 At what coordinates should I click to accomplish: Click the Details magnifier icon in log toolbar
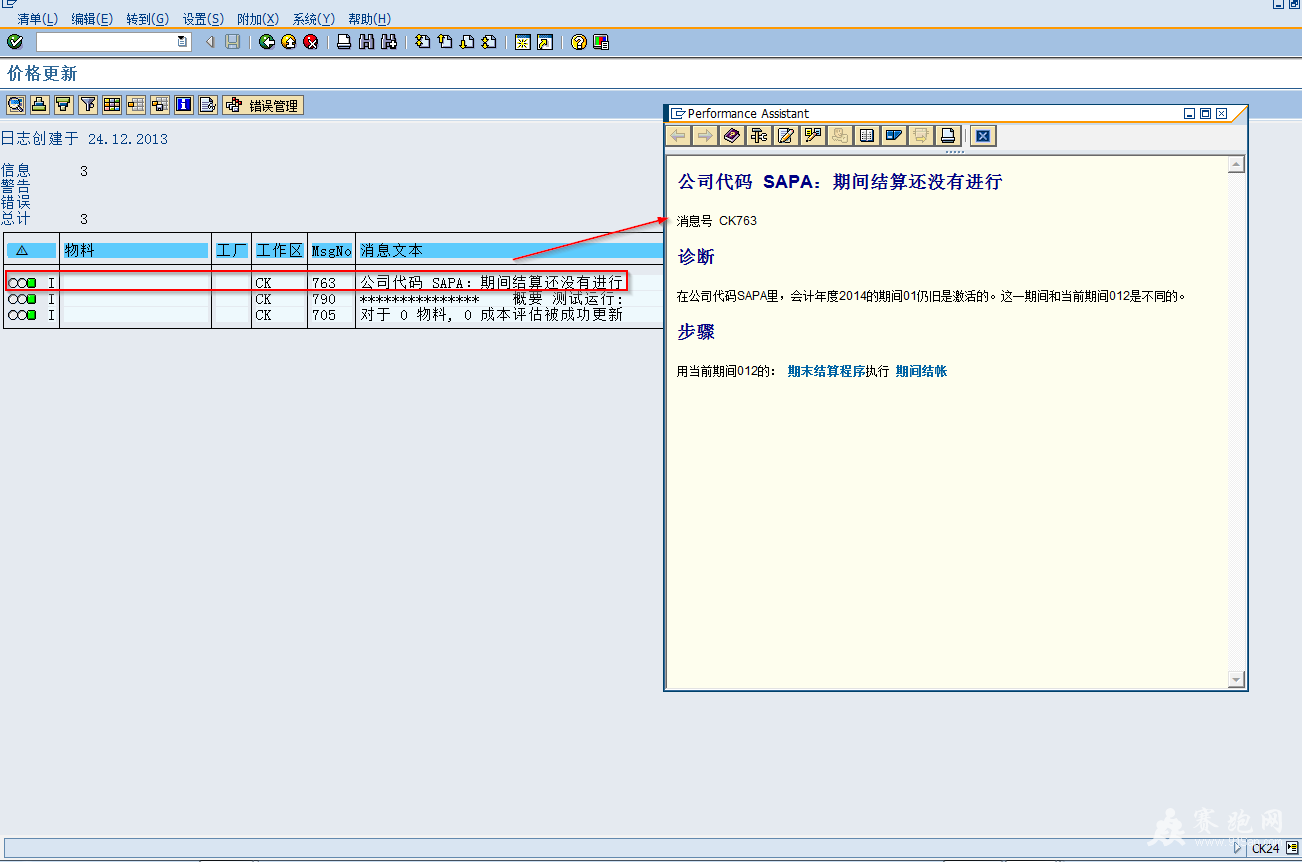[15, 105]
